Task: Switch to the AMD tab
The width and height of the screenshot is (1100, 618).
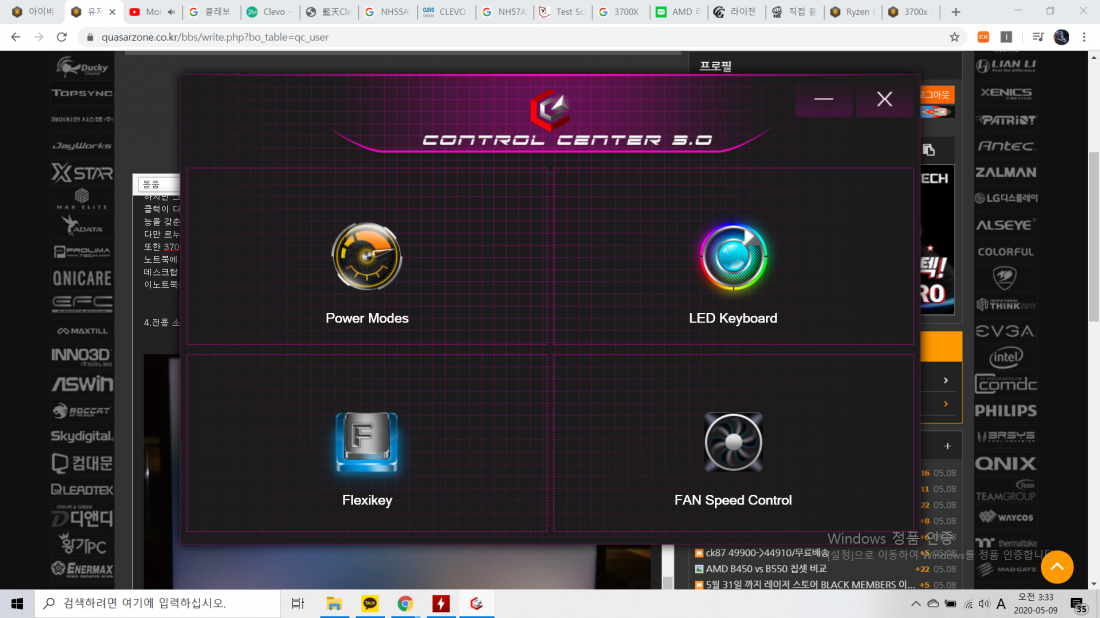Action: click(679, 12)
